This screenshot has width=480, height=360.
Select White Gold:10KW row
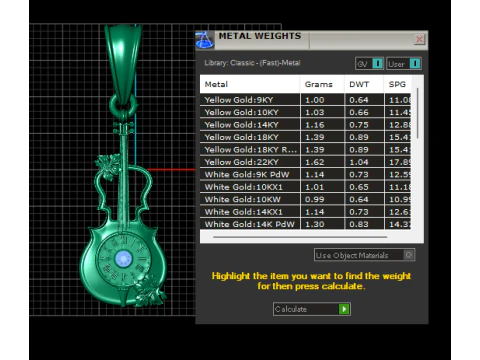click(305, 199)
